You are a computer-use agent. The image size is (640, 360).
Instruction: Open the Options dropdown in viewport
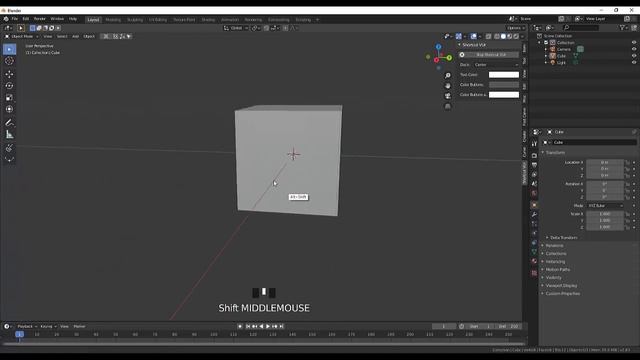516,28
